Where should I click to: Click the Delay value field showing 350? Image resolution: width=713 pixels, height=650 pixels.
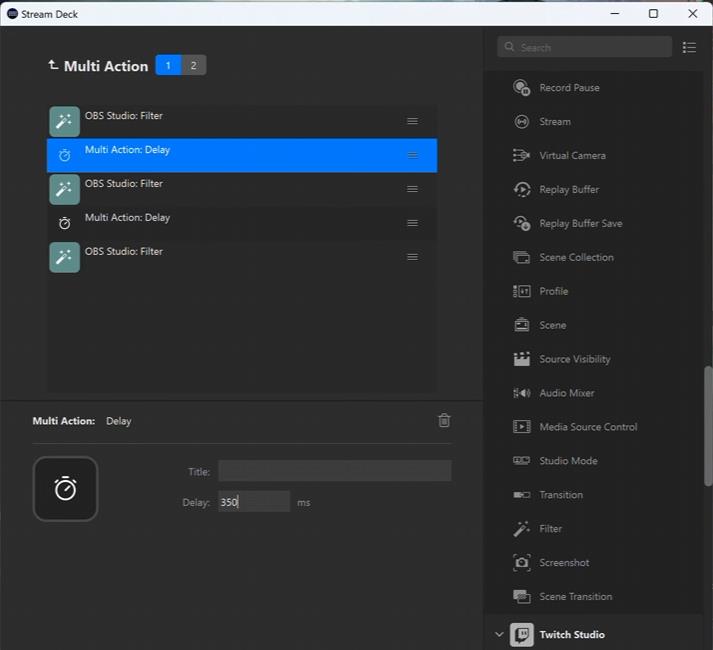point(254,502)
